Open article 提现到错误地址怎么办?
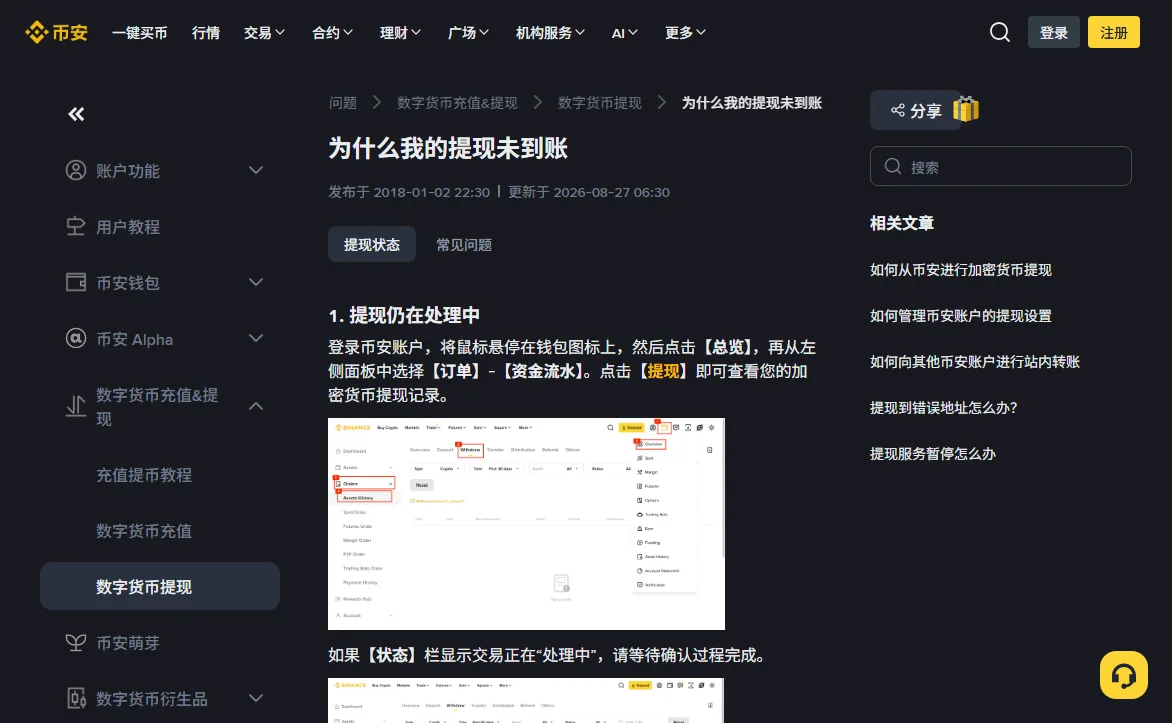1172x723 pixels. [x=943, y=407]
